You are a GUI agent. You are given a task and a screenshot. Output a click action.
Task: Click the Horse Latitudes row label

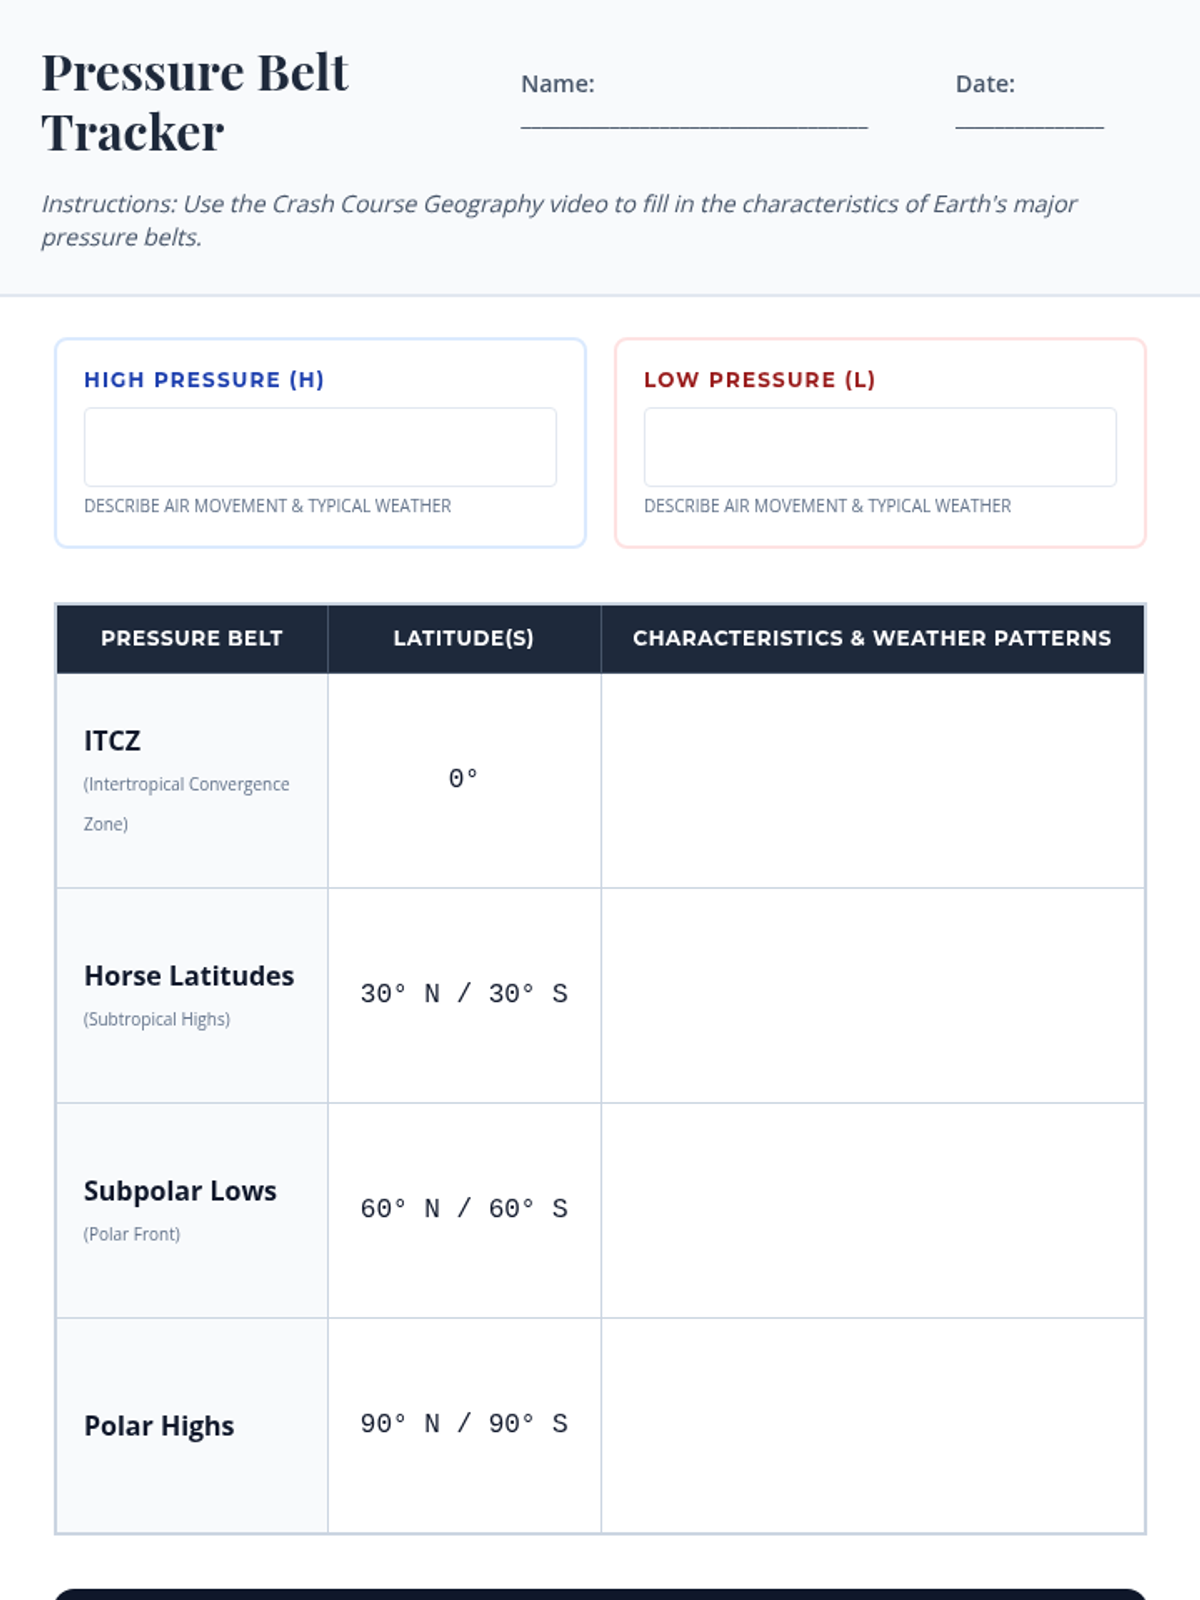(x=189, y=976)
